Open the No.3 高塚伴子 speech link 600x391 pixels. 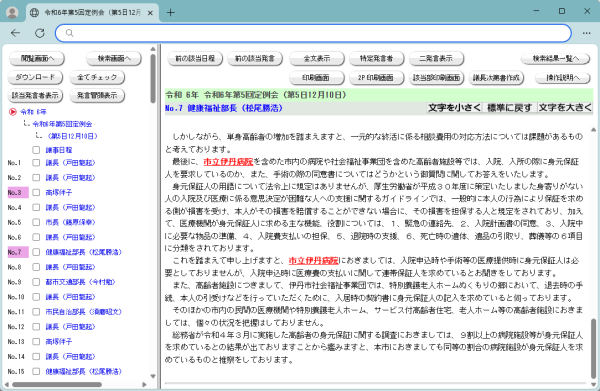point(59,192)
